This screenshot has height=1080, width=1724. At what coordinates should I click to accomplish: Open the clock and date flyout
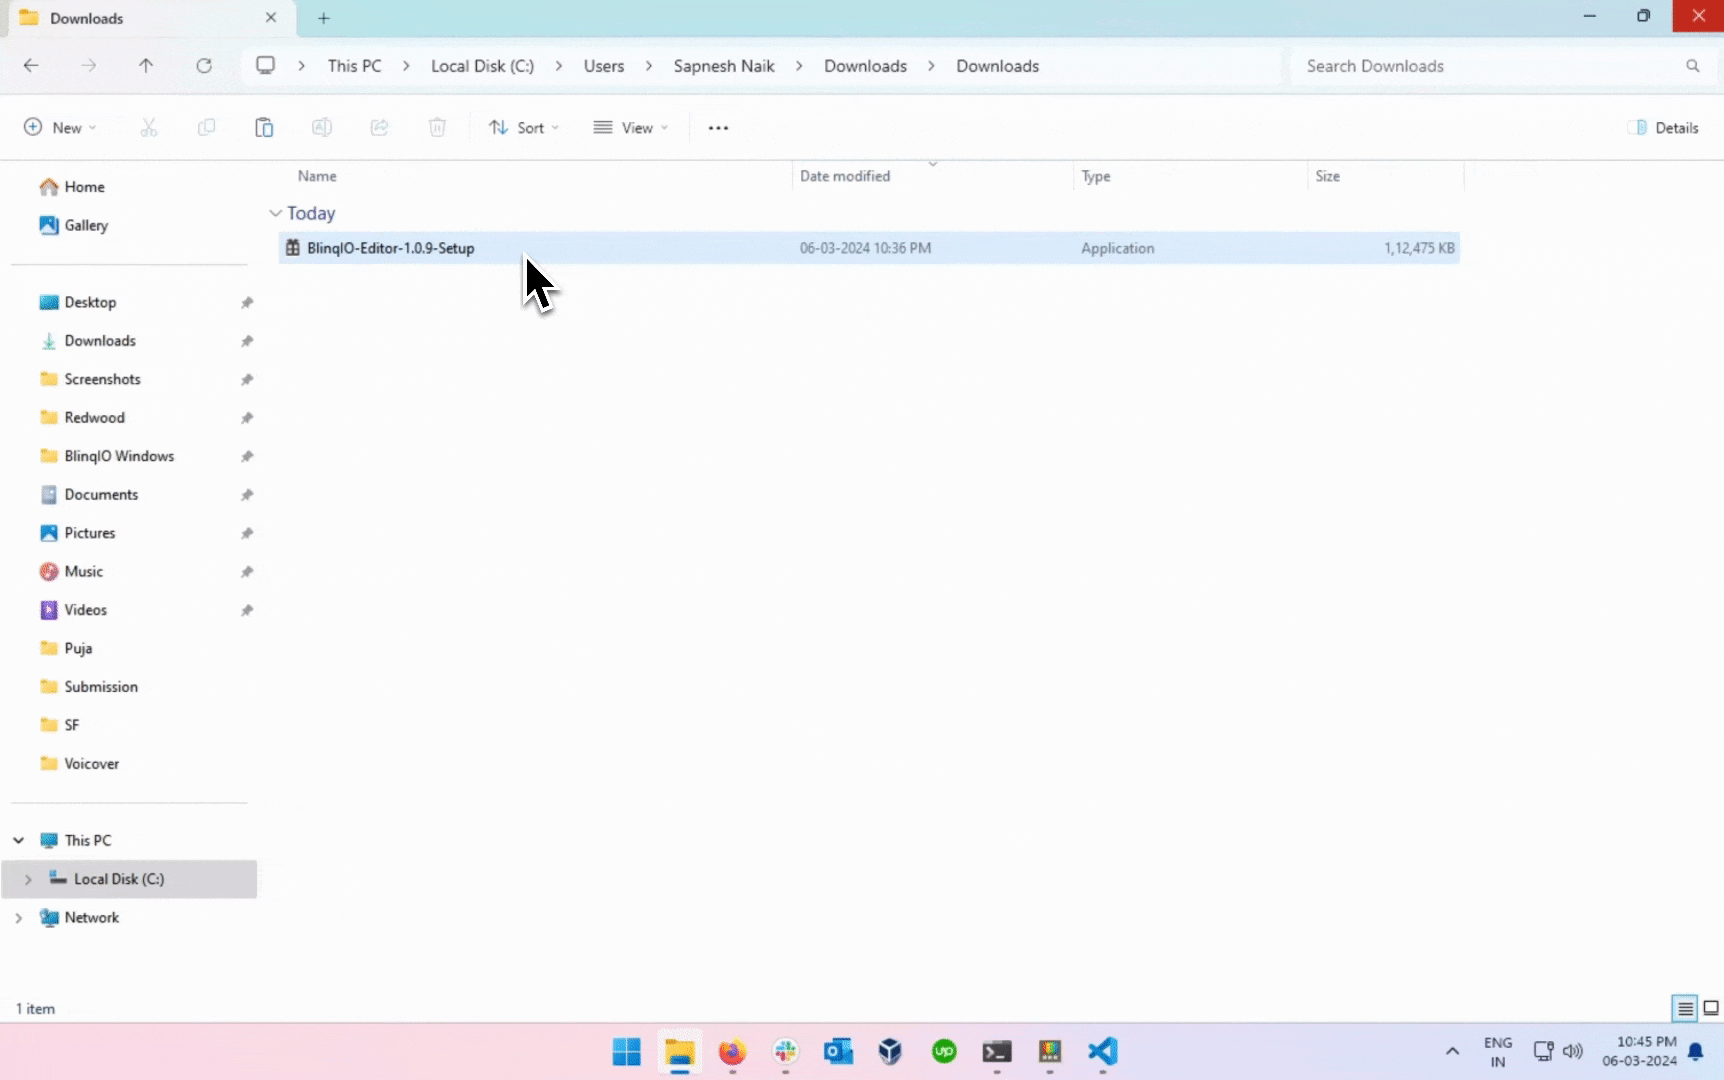pos(1640,1052)
